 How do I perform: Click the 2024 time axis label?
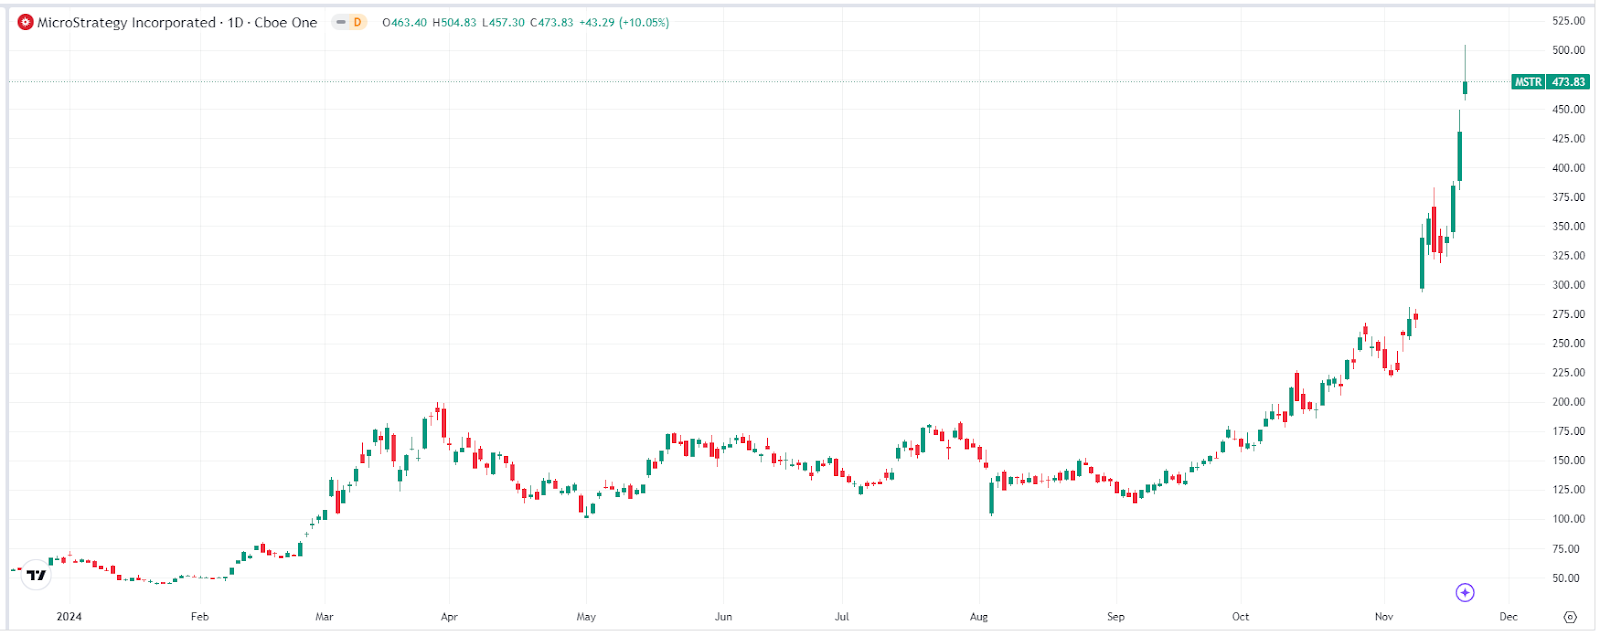coord(69,617)
